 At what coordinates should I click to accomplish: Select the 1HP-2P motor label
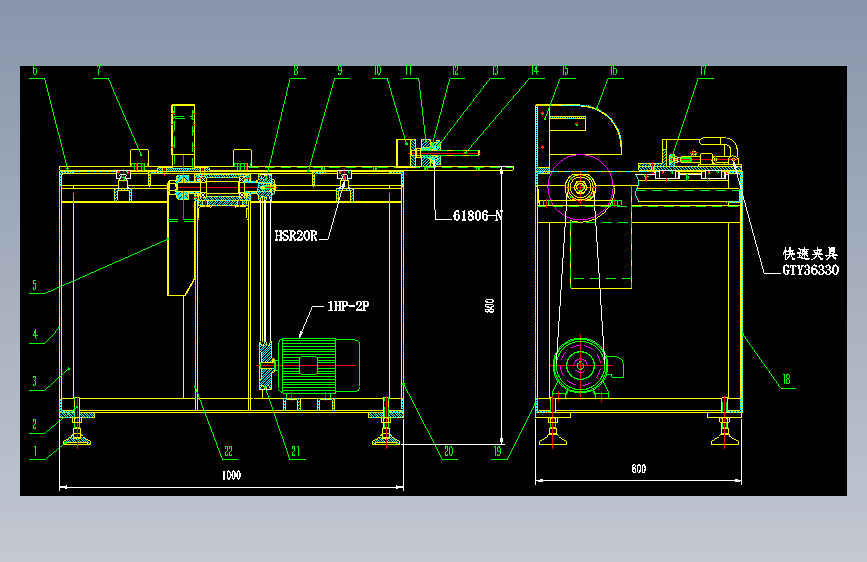[348, 306]
